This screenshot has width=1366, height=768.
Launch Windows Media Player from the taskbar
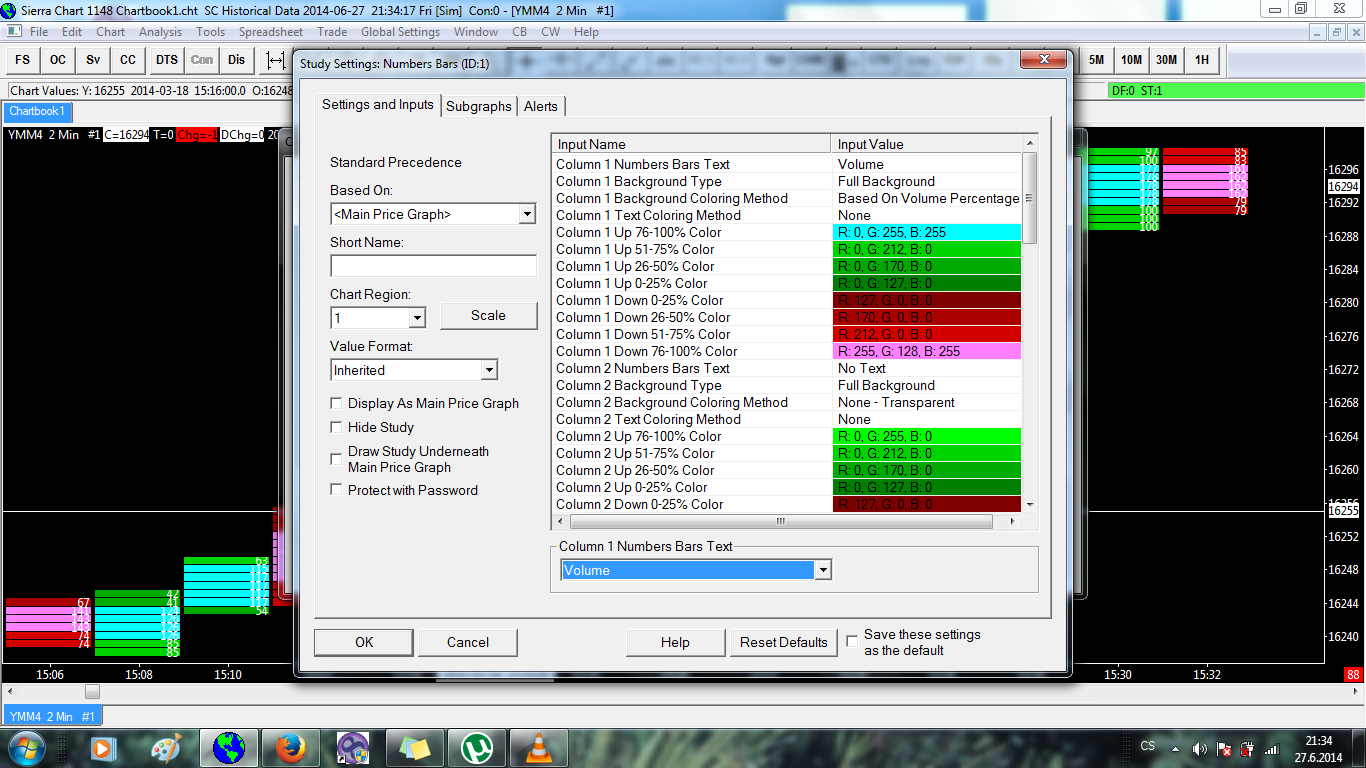[101, 748]
